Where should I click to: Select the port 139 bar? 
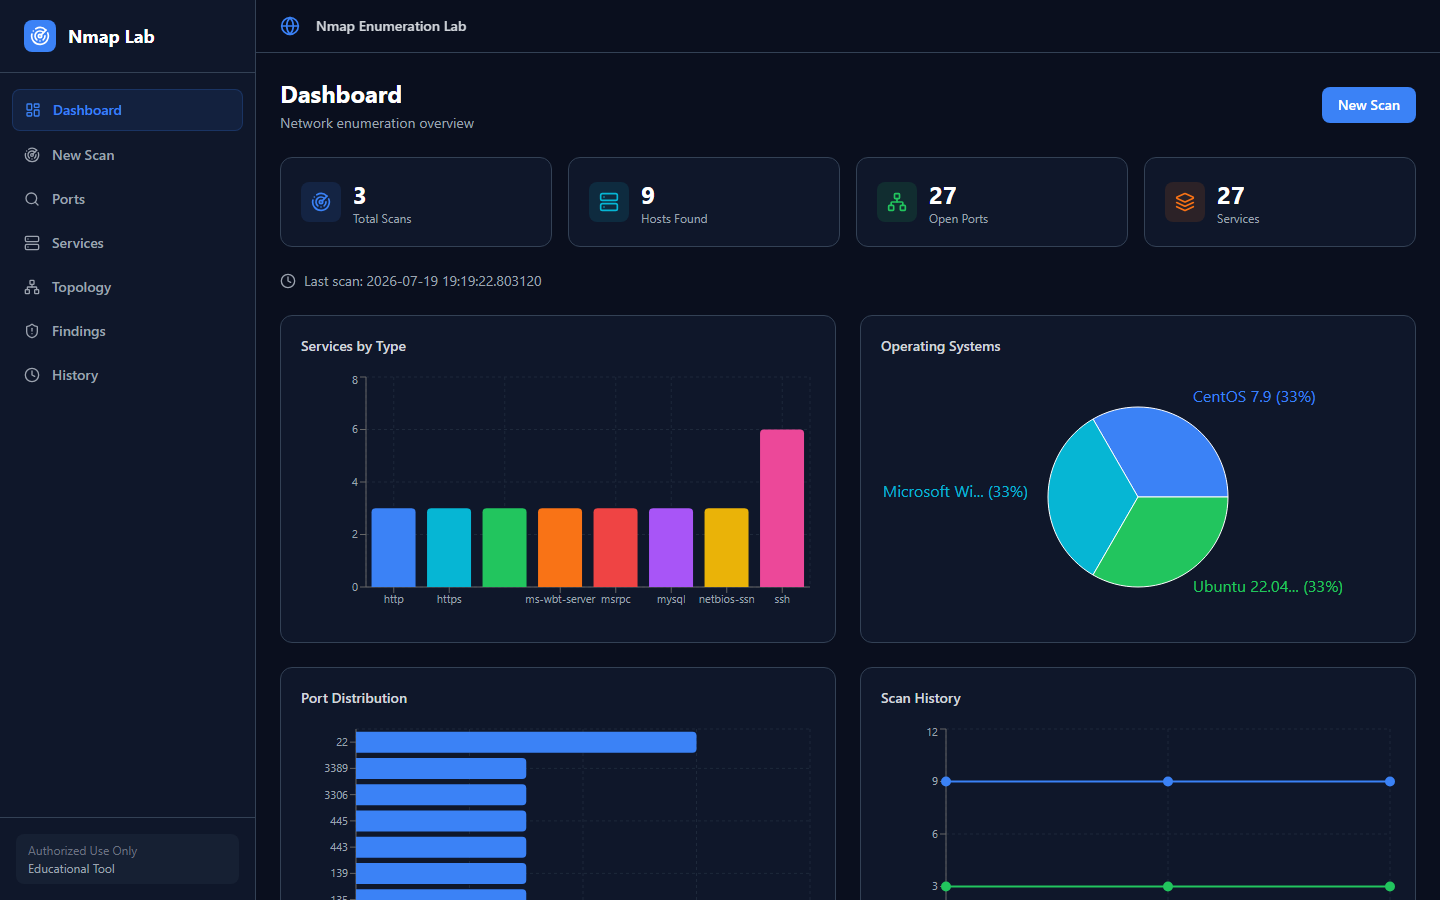click(441, 873)
